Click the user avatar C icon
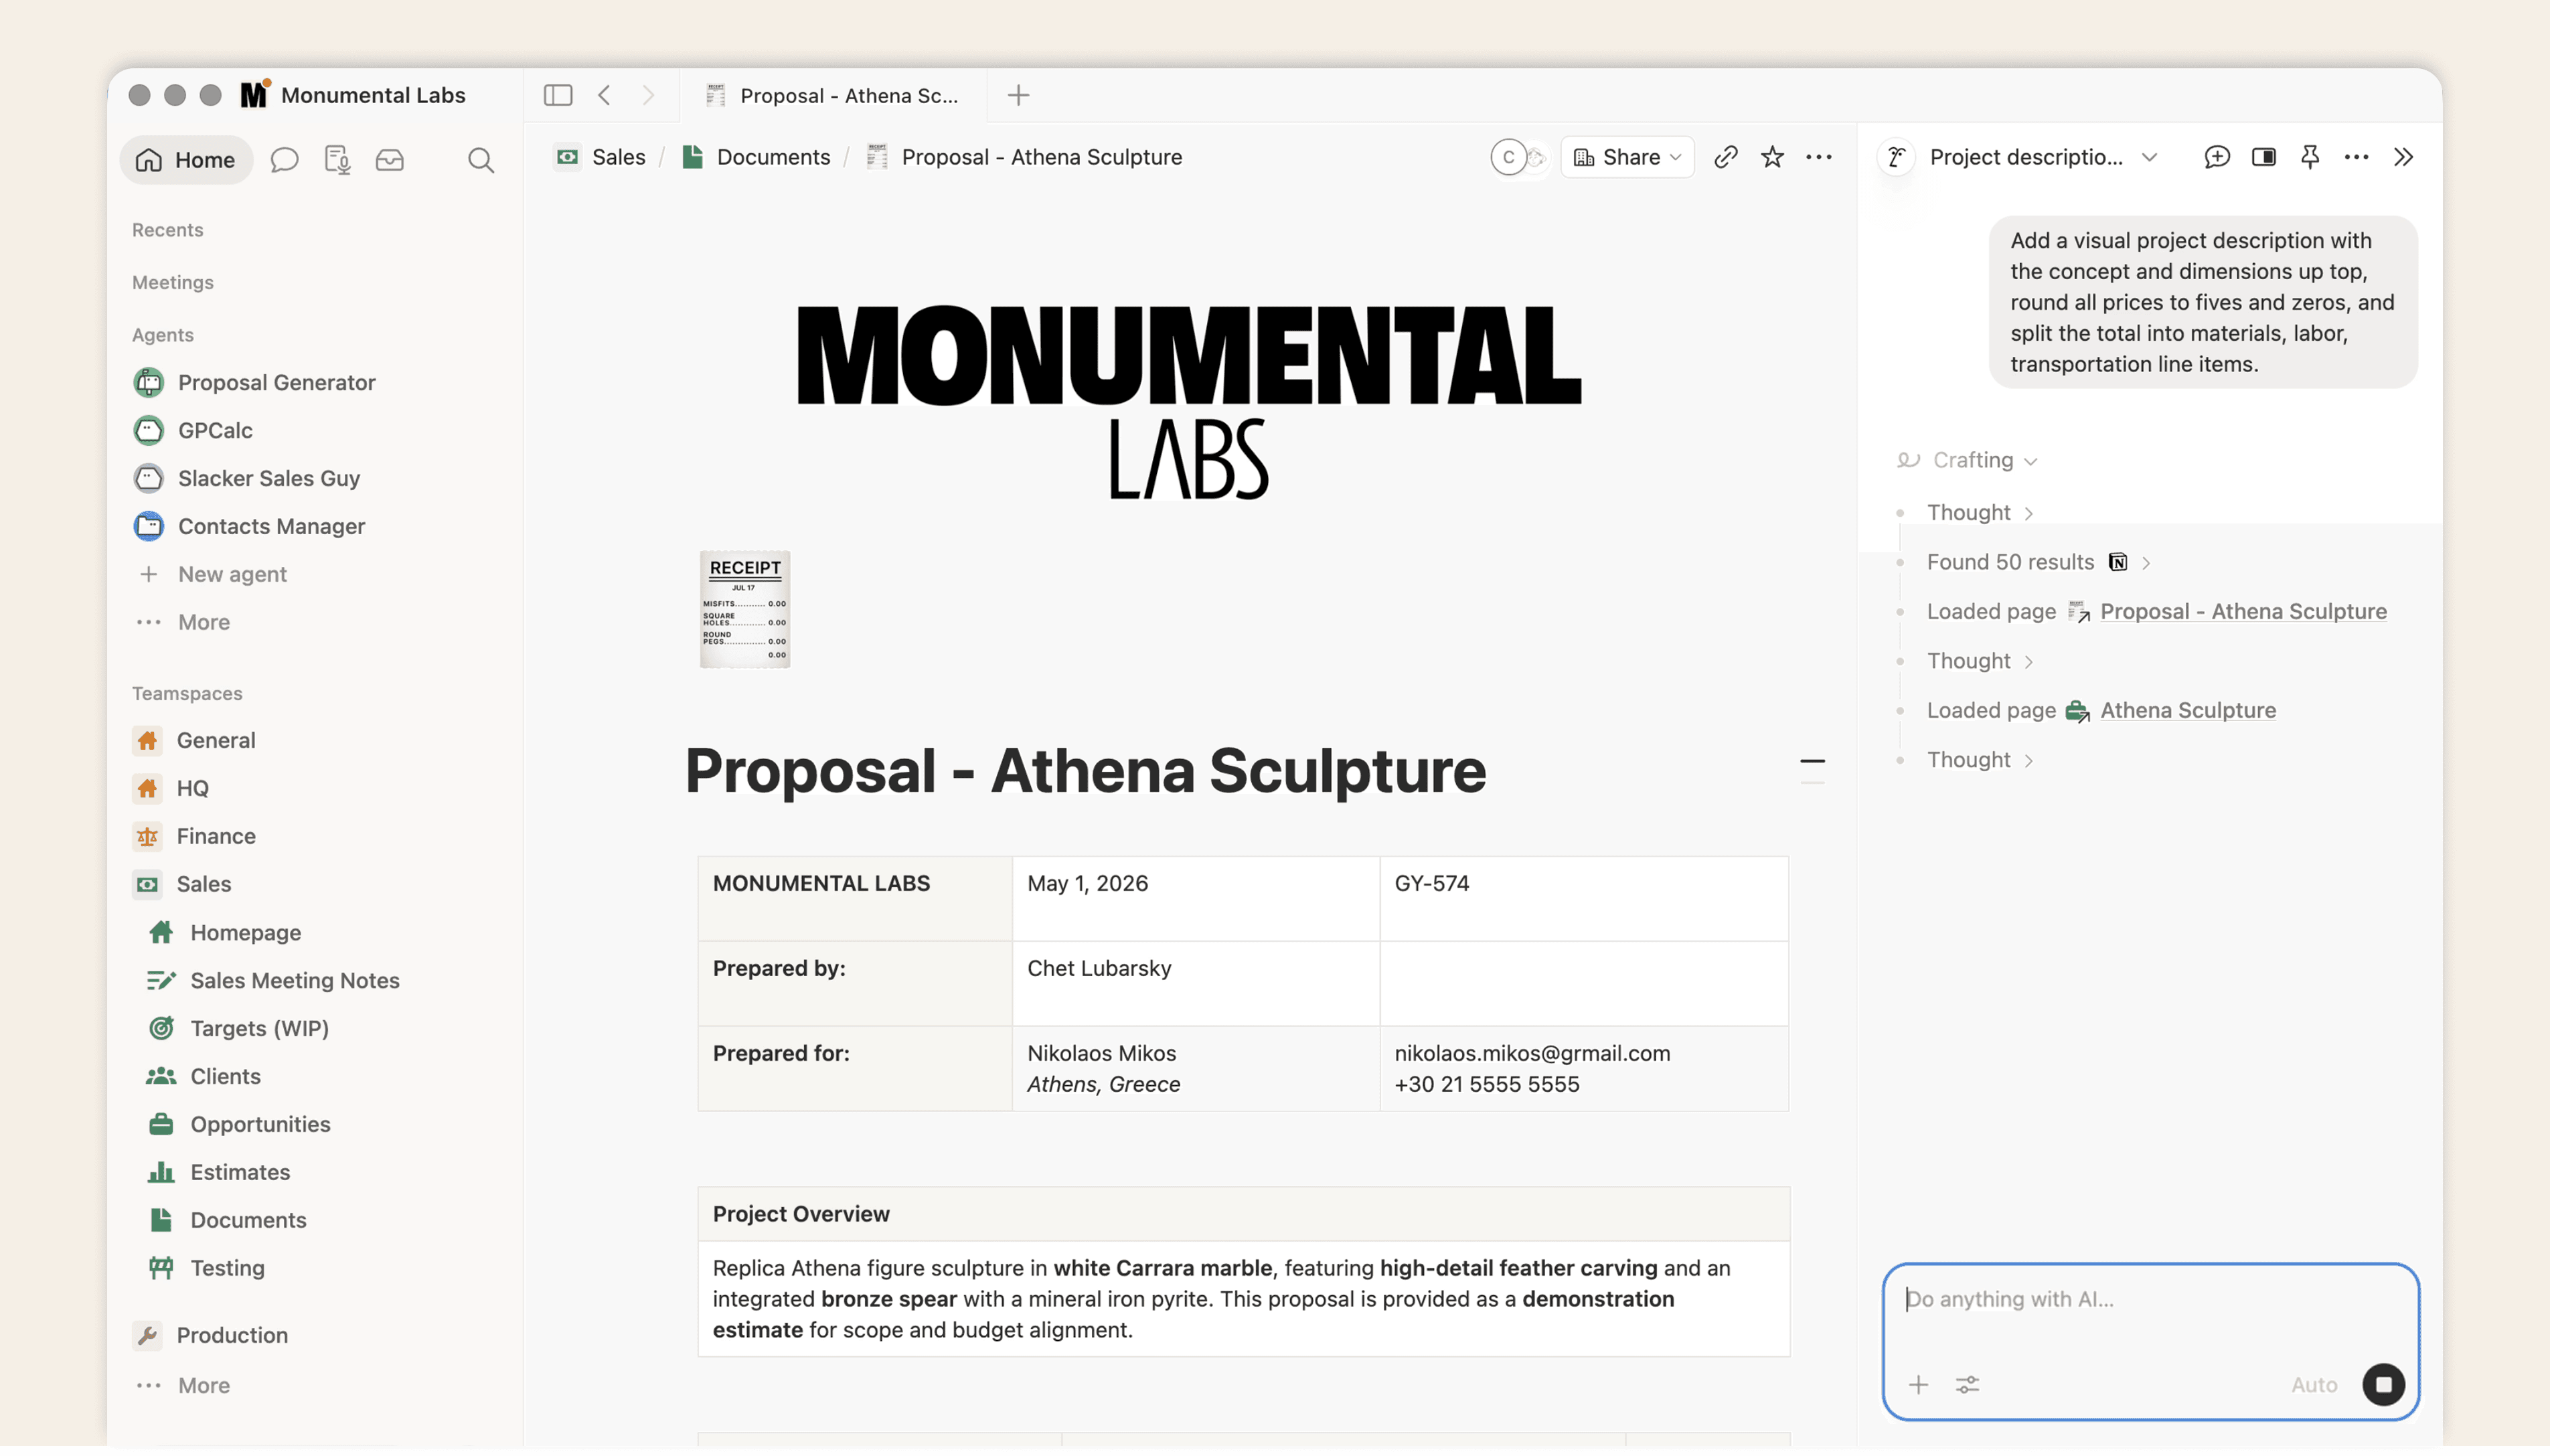 [x=1508, y=157]
